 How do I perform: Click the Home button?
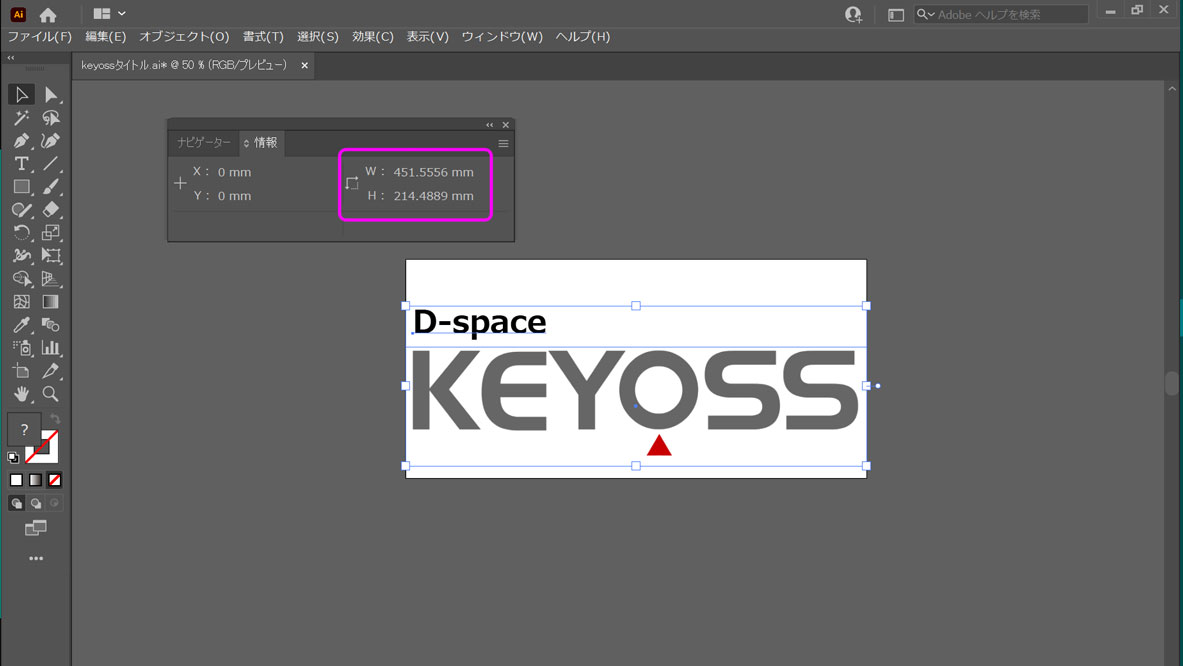(x=48, y=15)
